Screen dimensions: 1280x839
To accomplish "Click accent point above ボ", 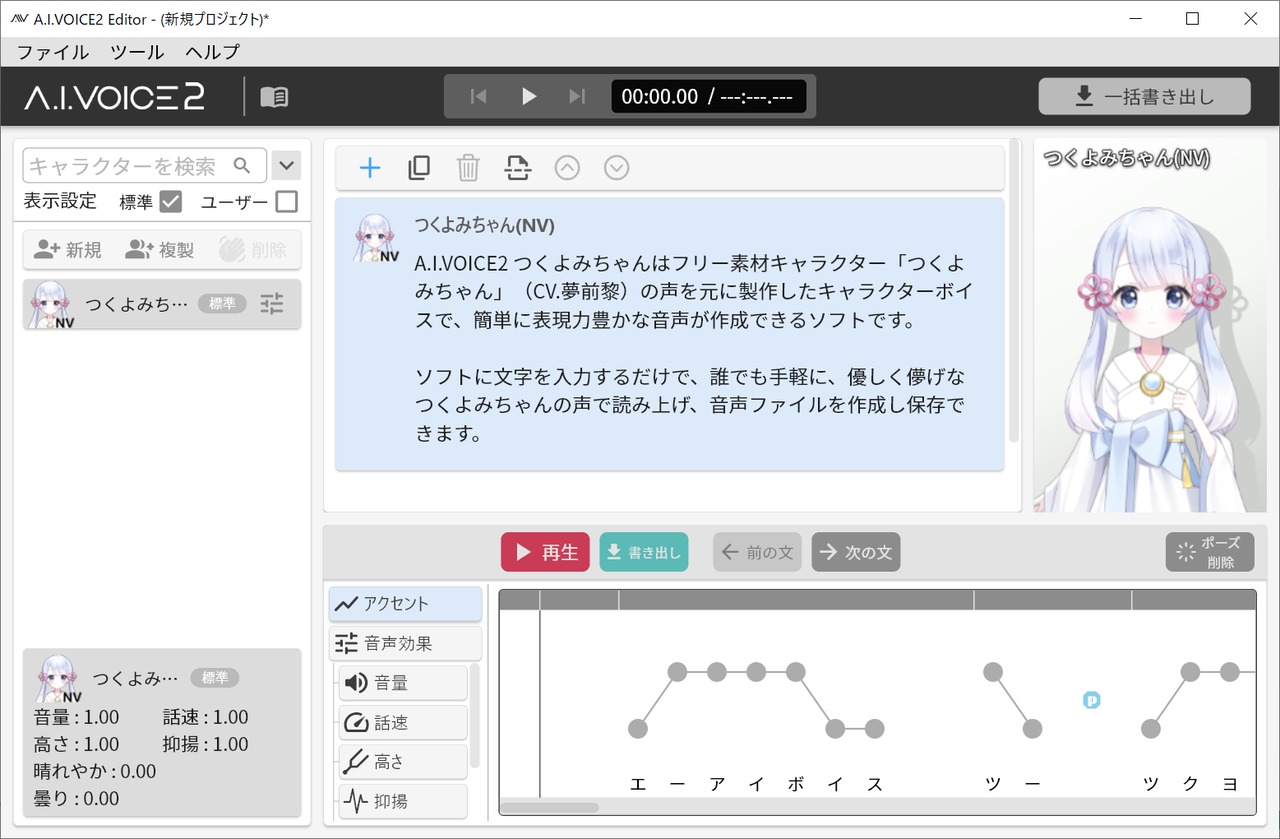I will (x=796, y=672).
